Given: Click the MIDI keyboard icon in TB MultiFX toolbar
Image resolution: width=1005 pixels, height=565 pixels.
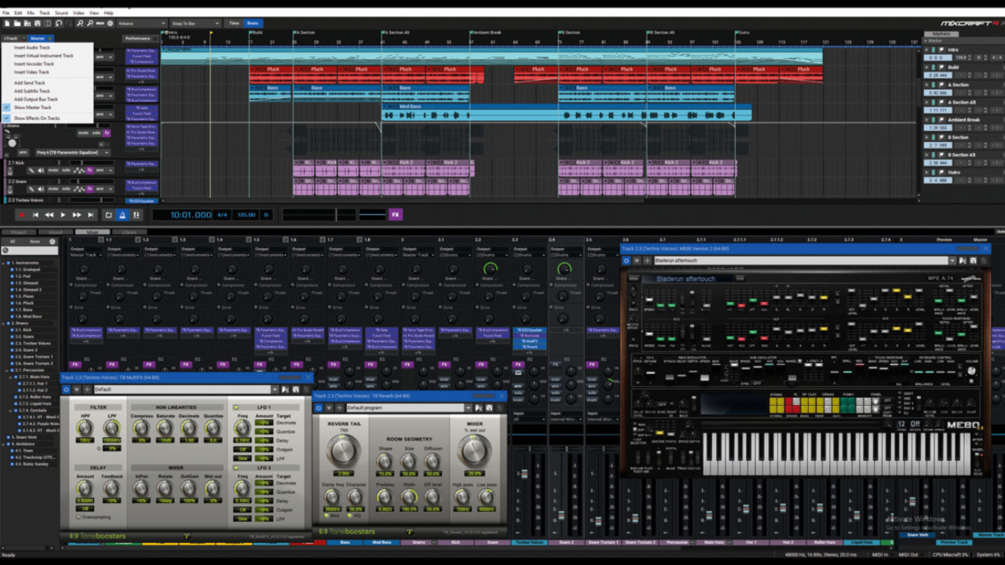Looking at the screenshot, I should click(285, 389).
